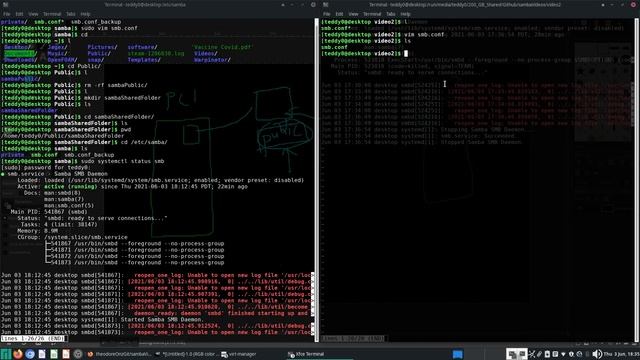Click 'Started Samba SMB Daemon.' log line
This screenshot has width=640, height=360.
click(161, 320)
